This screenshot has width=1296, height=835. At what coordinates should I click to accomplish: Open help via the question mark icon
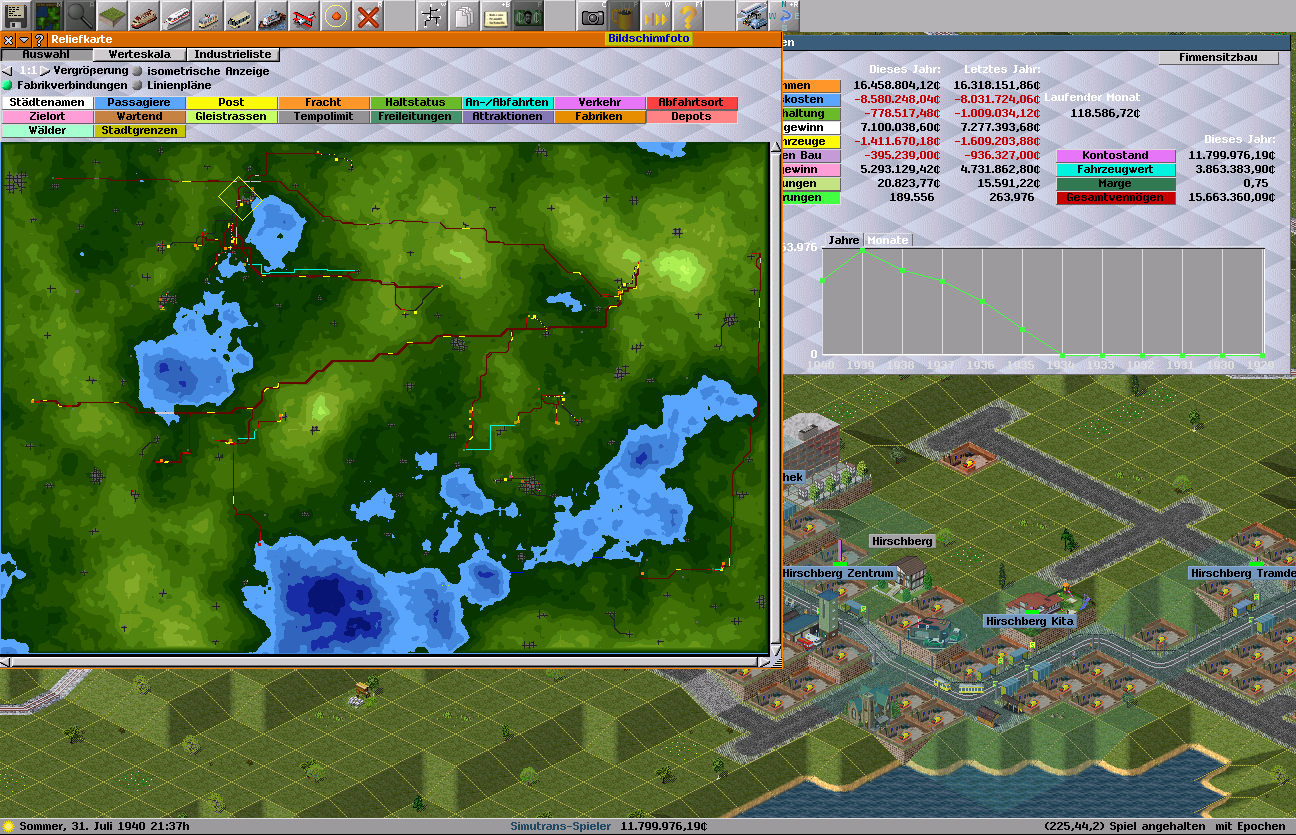coord(688,15)
